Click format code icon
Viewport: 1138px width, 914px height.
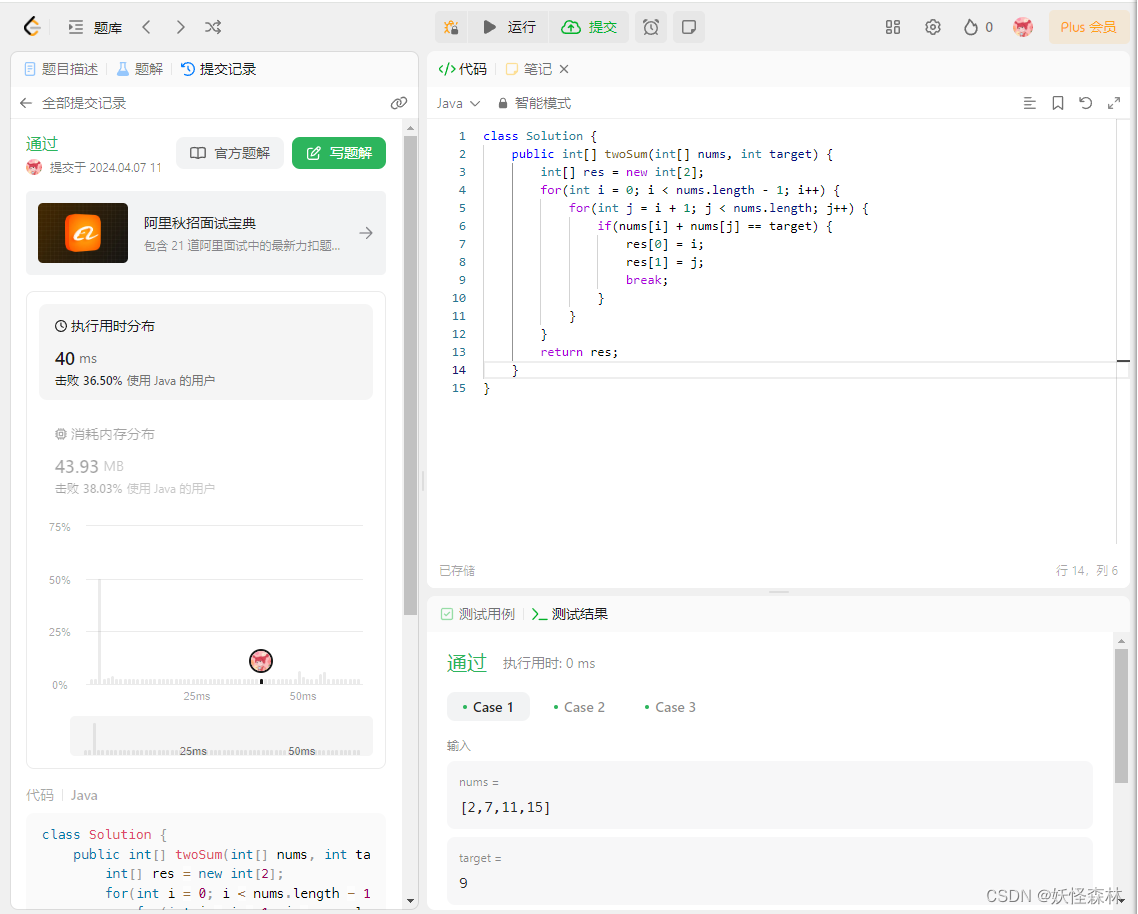click(1029, 103)
